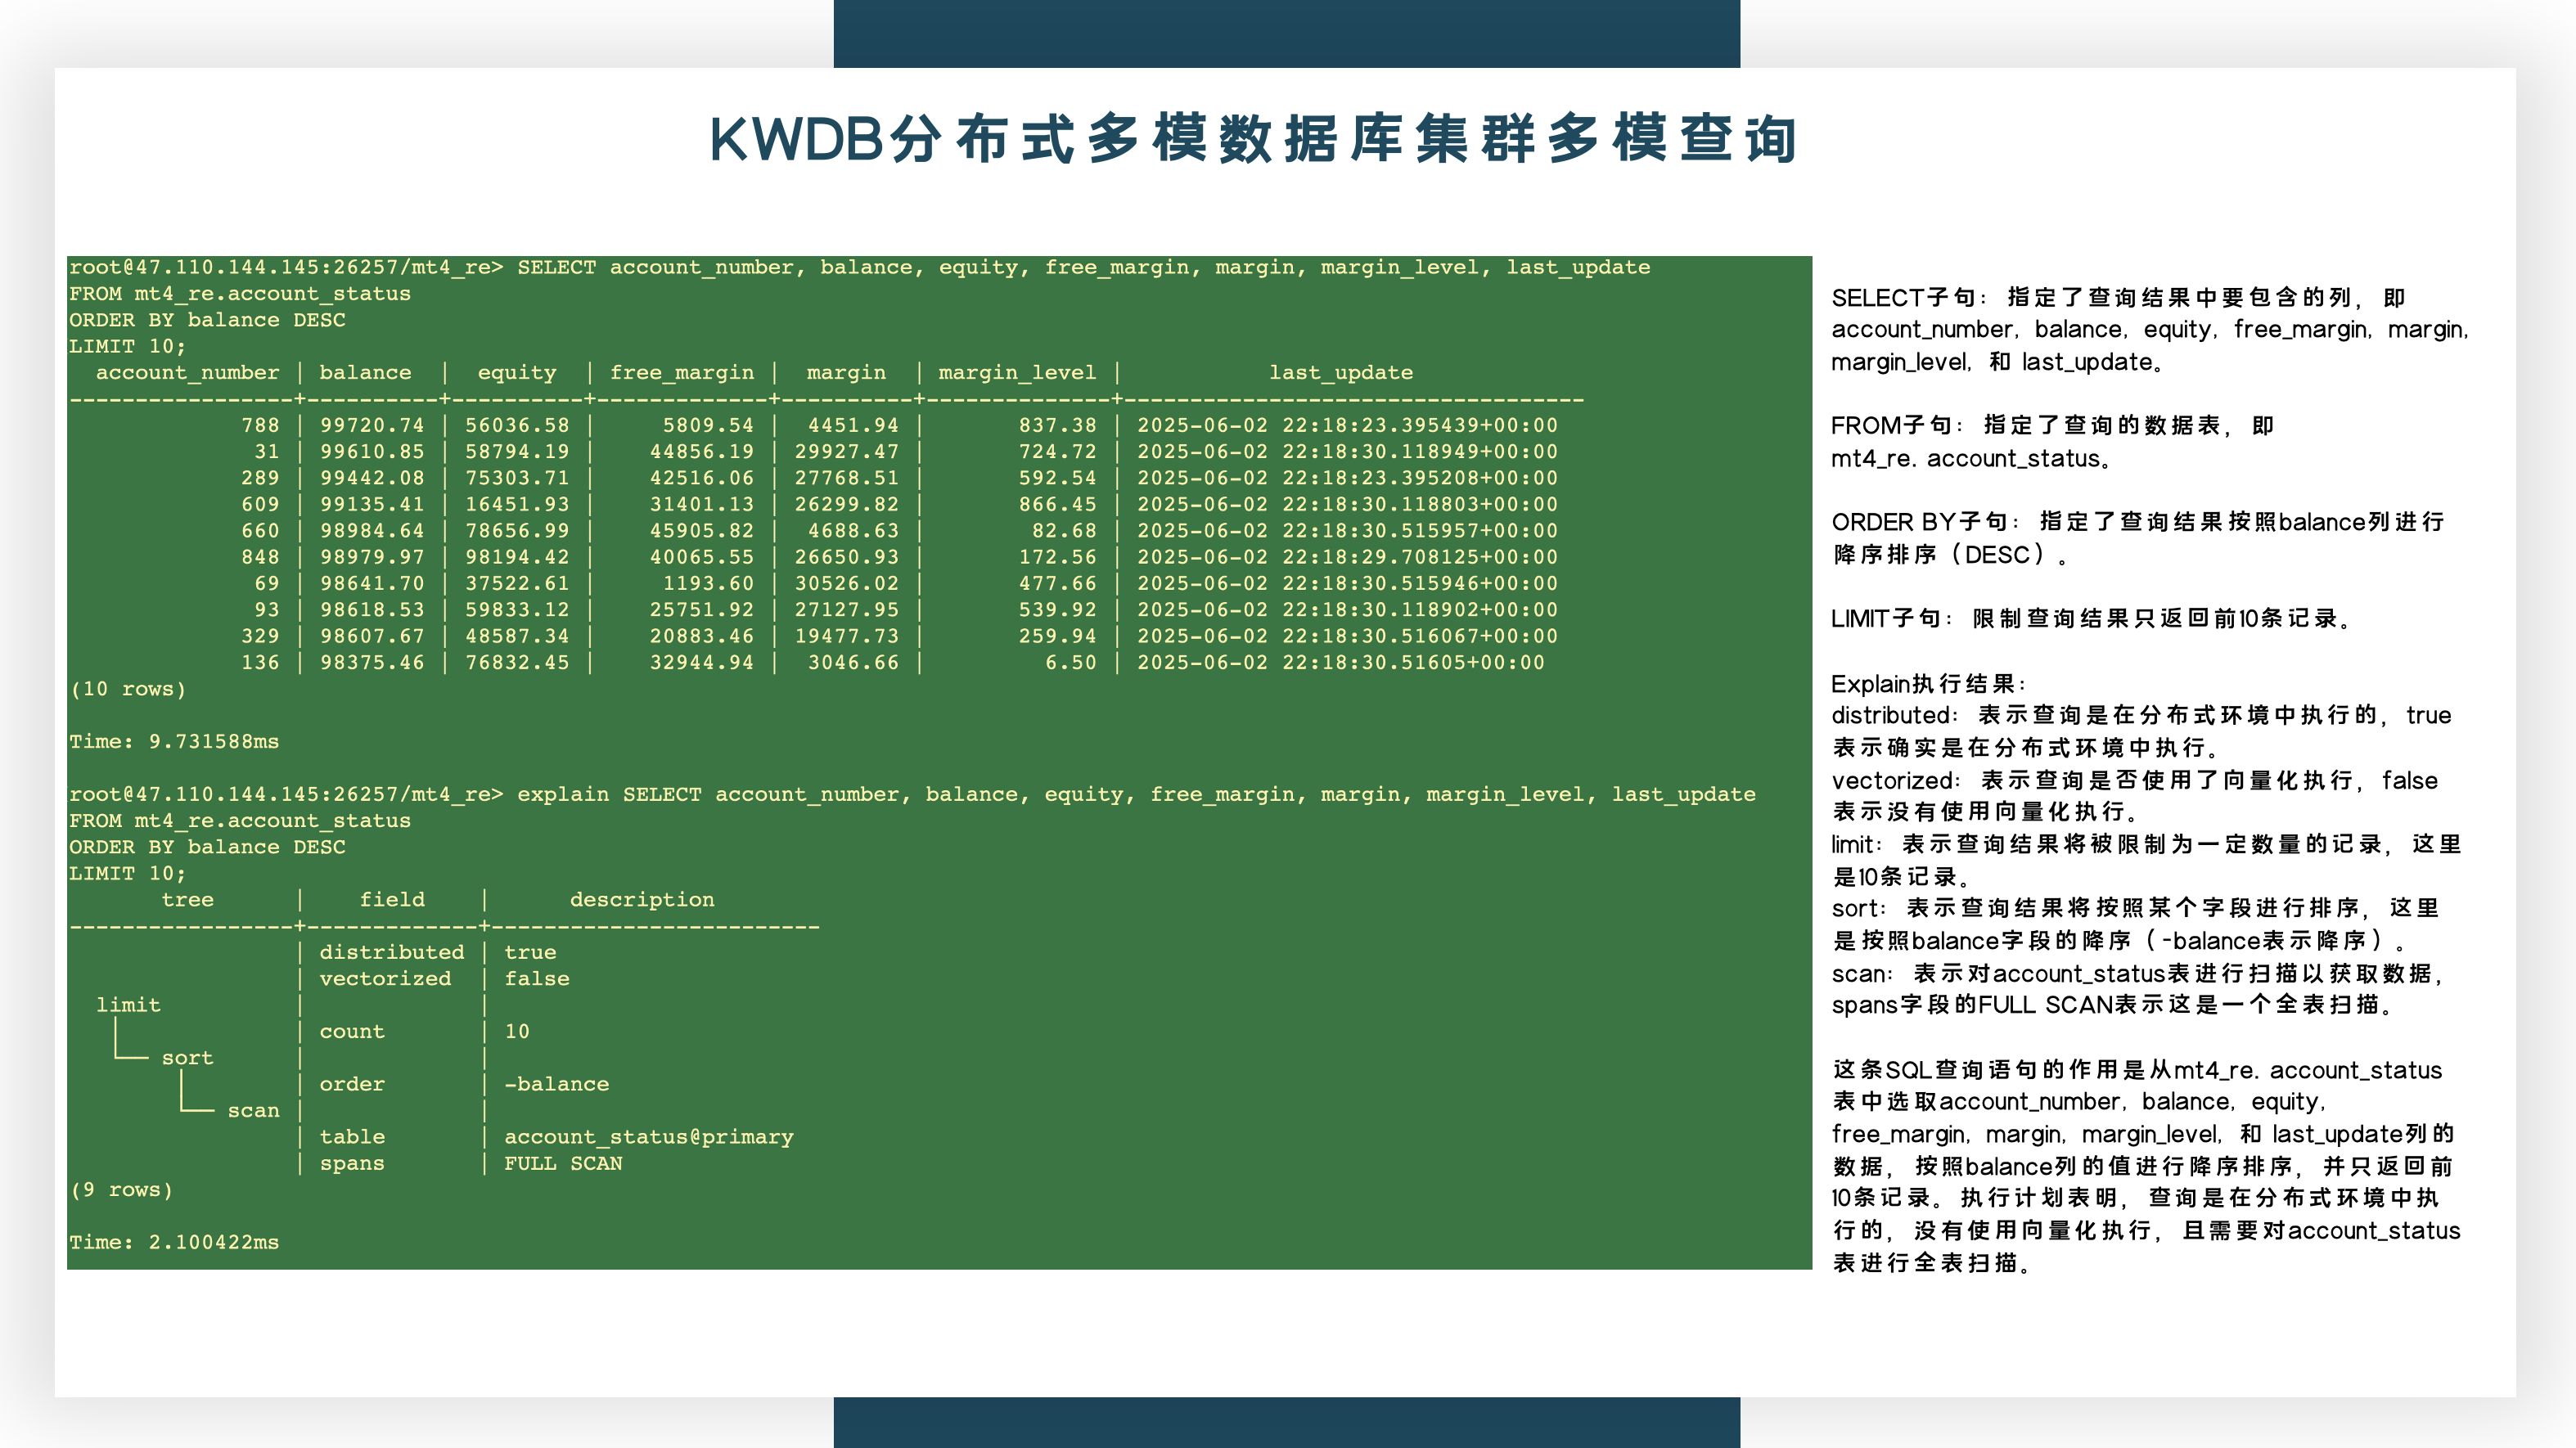This screenshot has width=2576, height=1448.
Task: Select the "account_status@primary" table description
Action: [x=649, y=1137]
